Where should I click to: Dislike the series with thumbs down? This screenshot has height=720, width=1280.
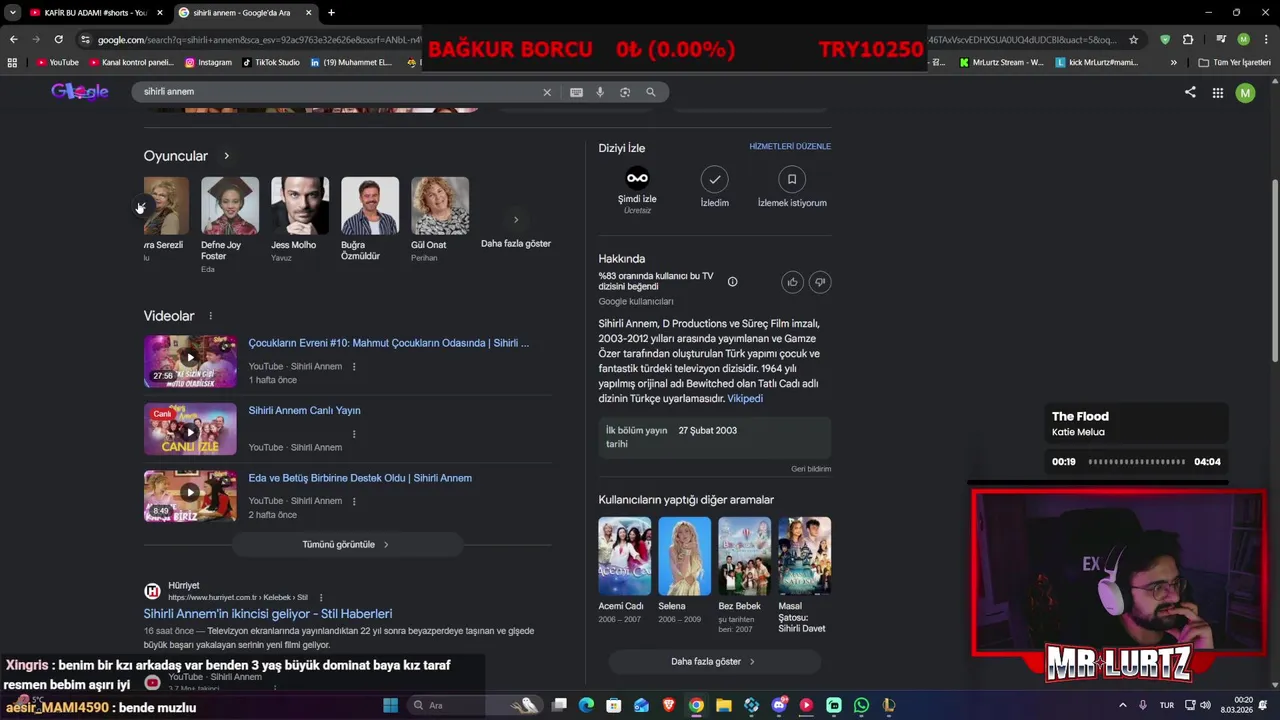click(x=820, y=282)
